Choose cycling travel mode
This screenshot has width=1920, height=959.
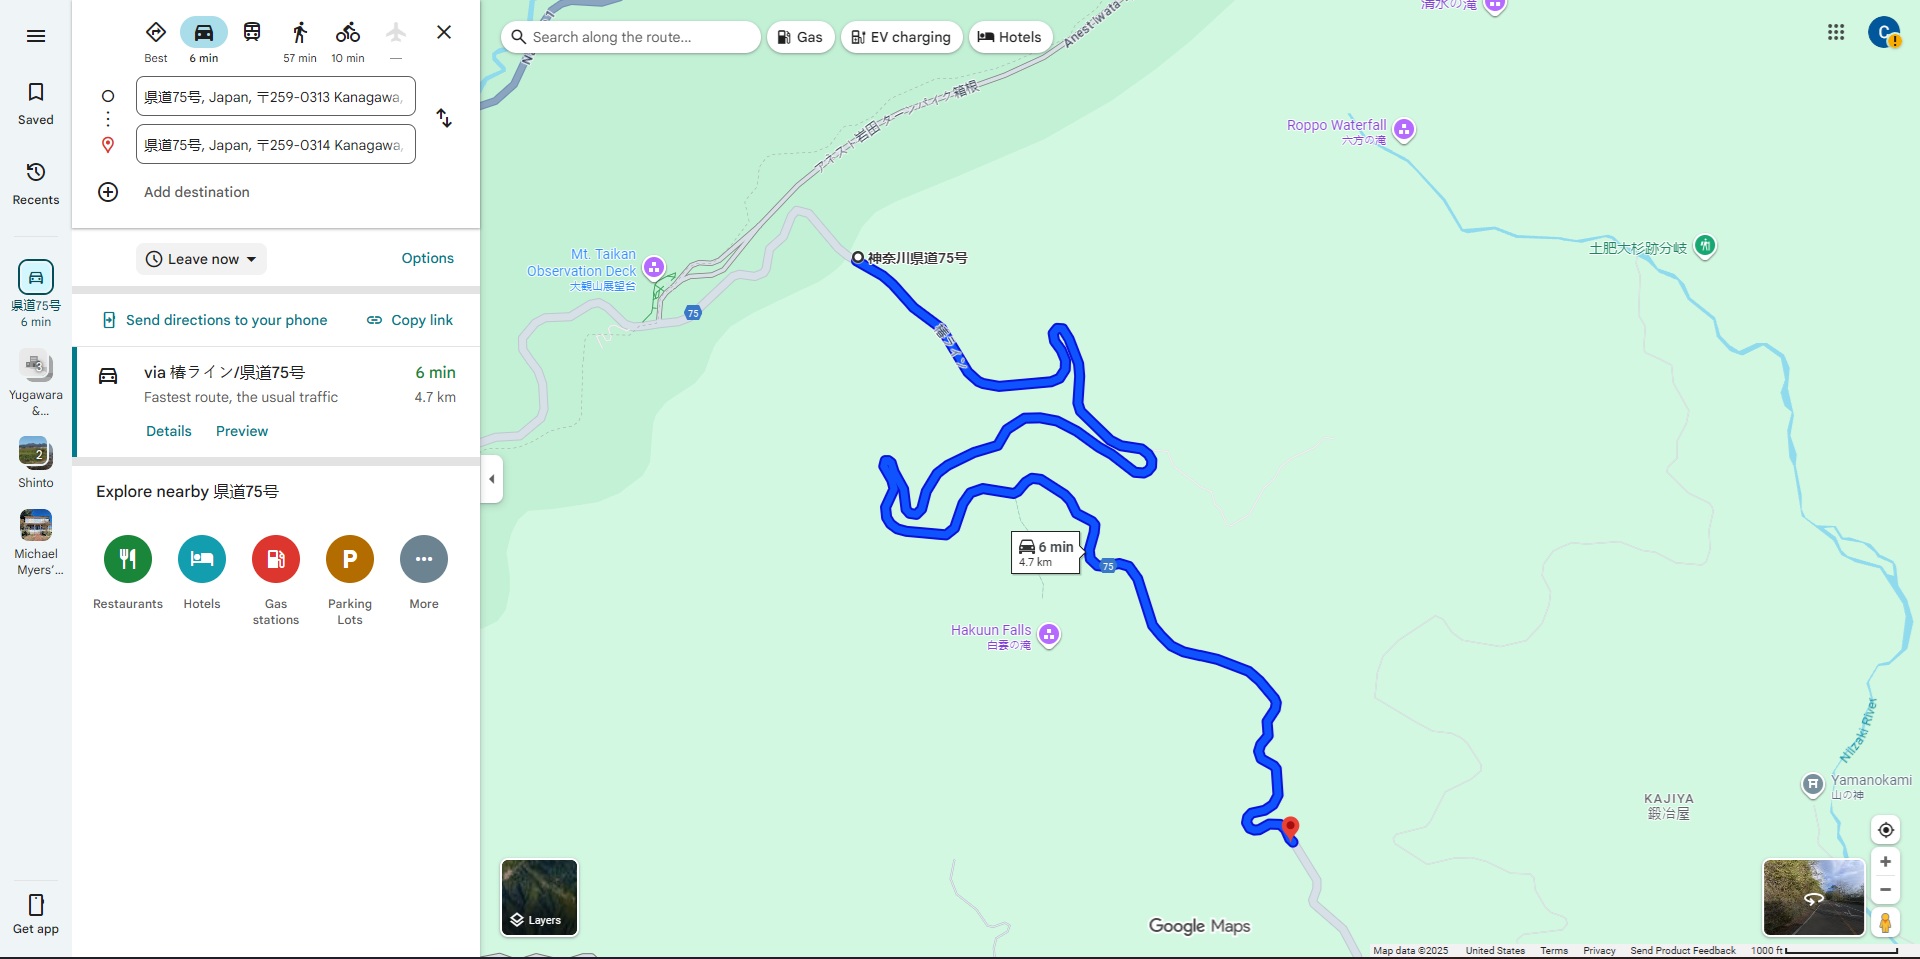348,41
